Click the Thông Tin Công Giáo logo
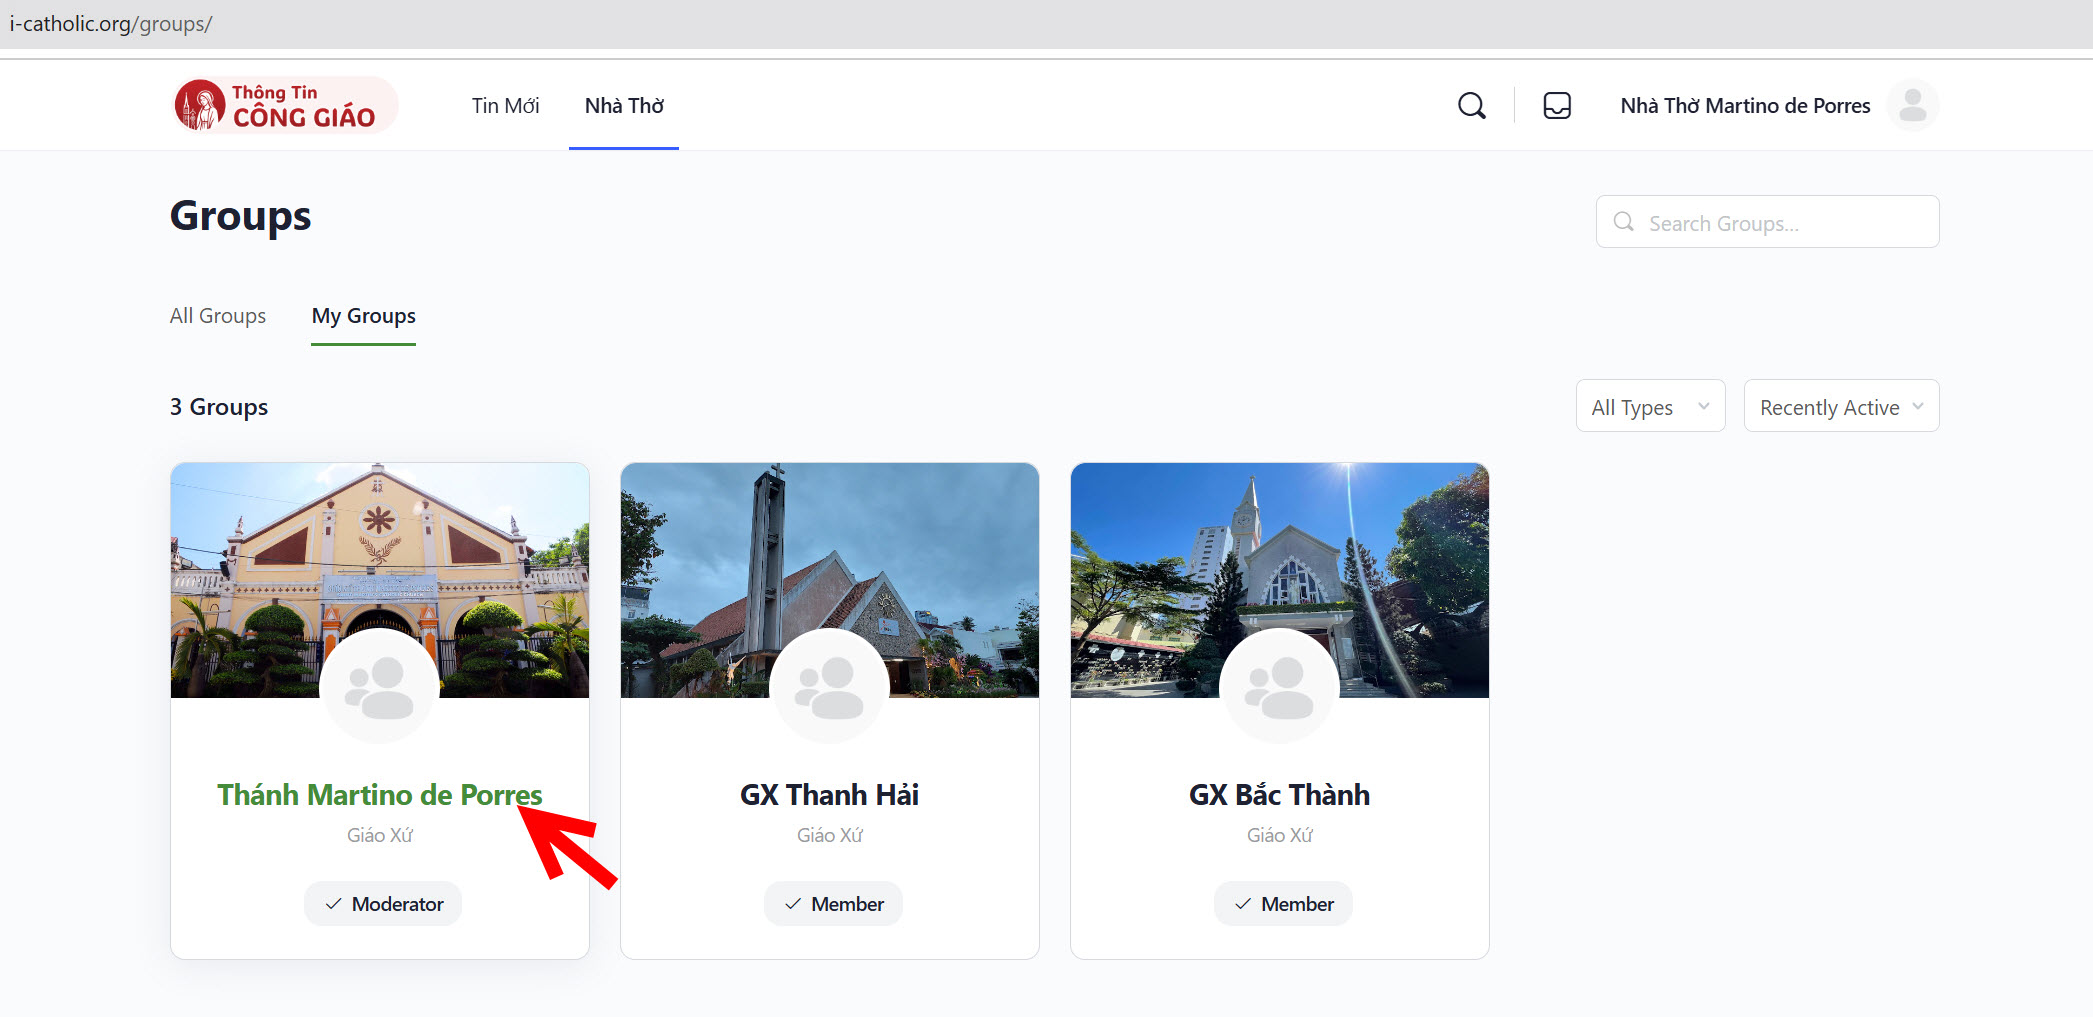 pyautogui.click(x=283, y=104)
